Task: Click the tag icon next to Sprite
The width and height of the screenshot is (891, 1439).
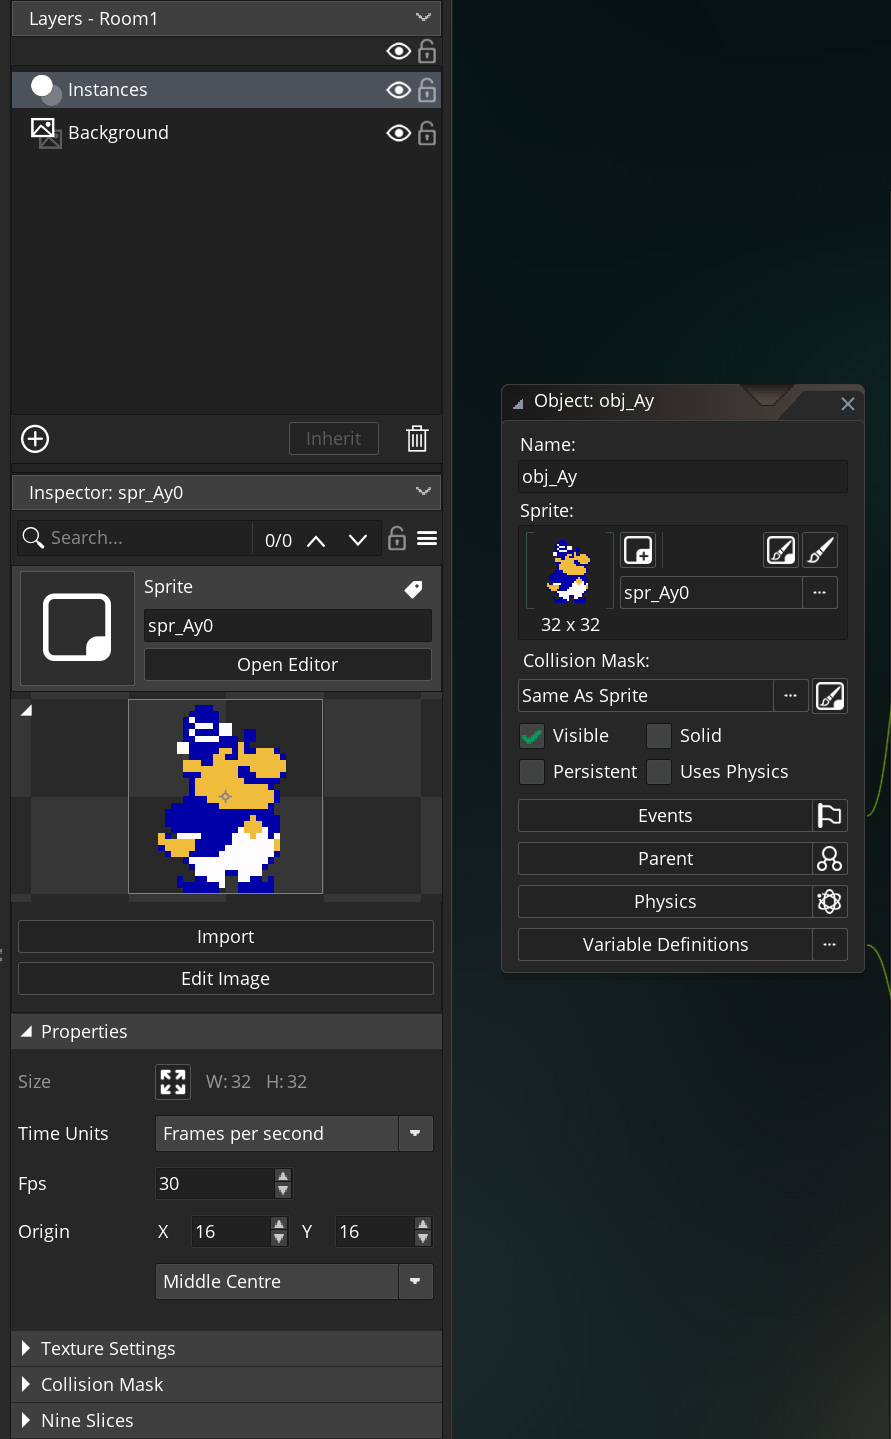Action: (413, 589)
